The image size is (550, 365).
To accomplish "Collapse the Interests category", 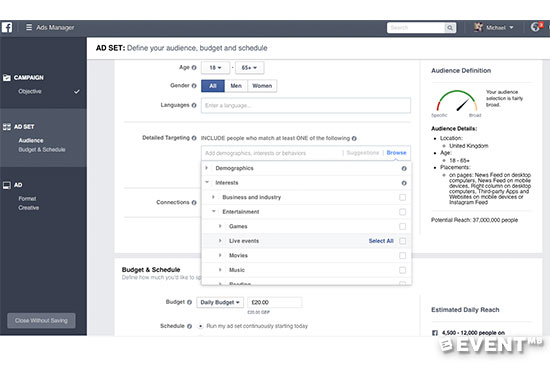I will click(x=207, y=182).
